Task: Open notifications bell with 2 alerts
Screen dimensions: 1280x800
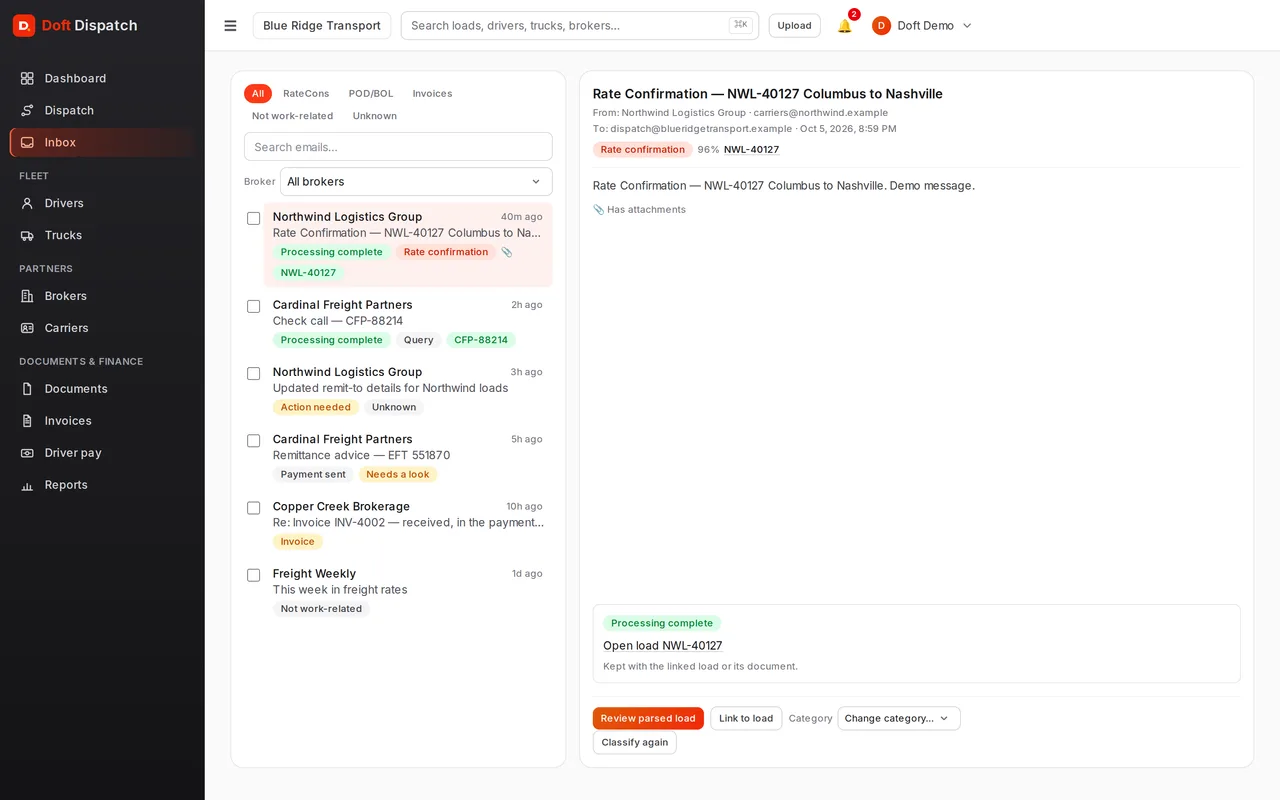Action: (x=845, y=26)
